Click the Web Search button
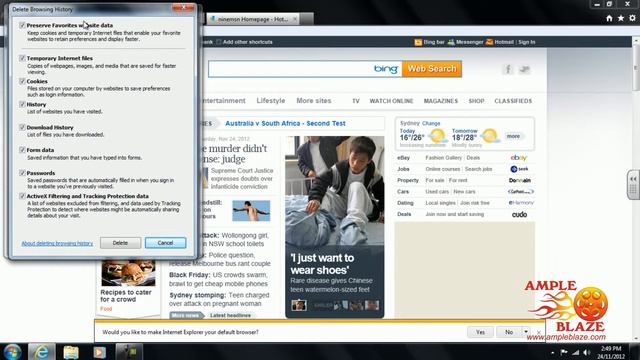Image resolution: width=640 pixels, height=360 pixels. coord(432,69)
